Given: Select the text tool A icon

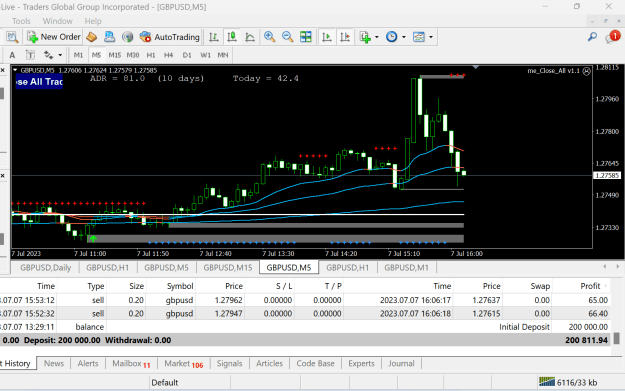Looking at the screenshot, I should point(12,55).
